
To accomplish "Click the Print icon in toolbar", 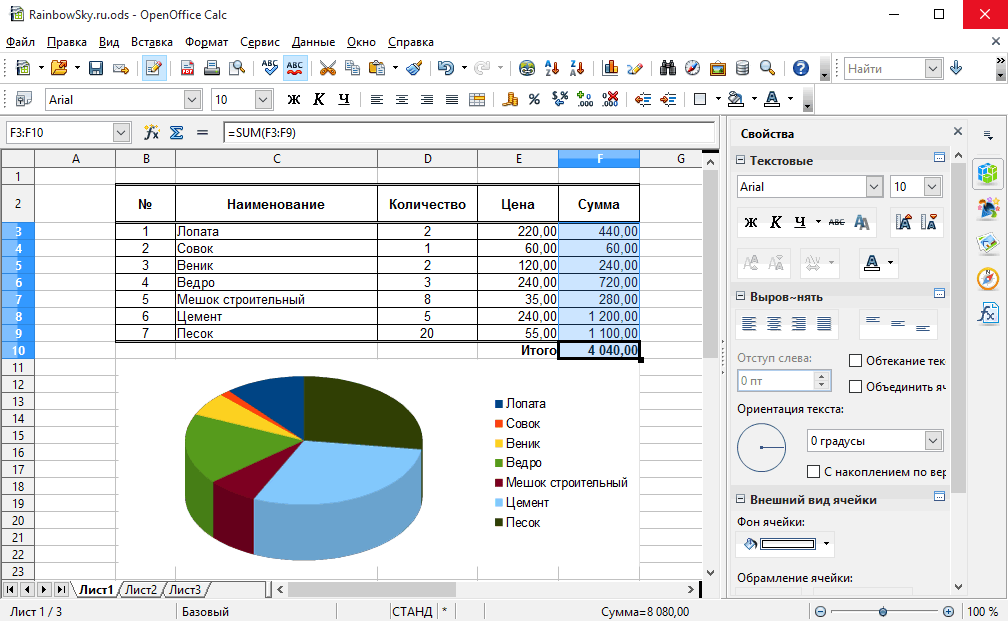I will click(212, 68).
